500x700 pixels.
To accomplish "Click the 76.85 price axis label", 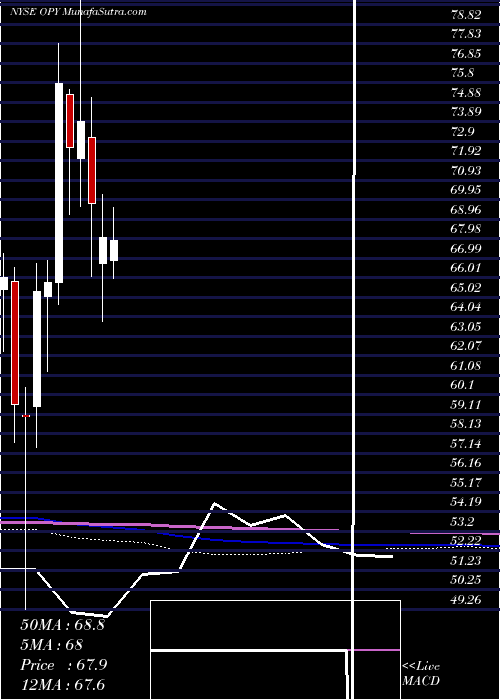I will [x=466, y=54].
